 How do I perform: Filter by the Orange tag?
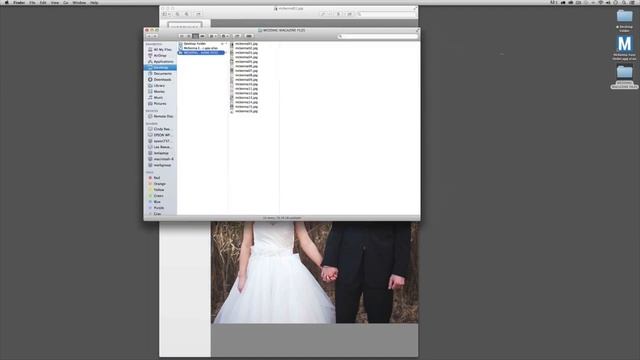pos(160,184)
